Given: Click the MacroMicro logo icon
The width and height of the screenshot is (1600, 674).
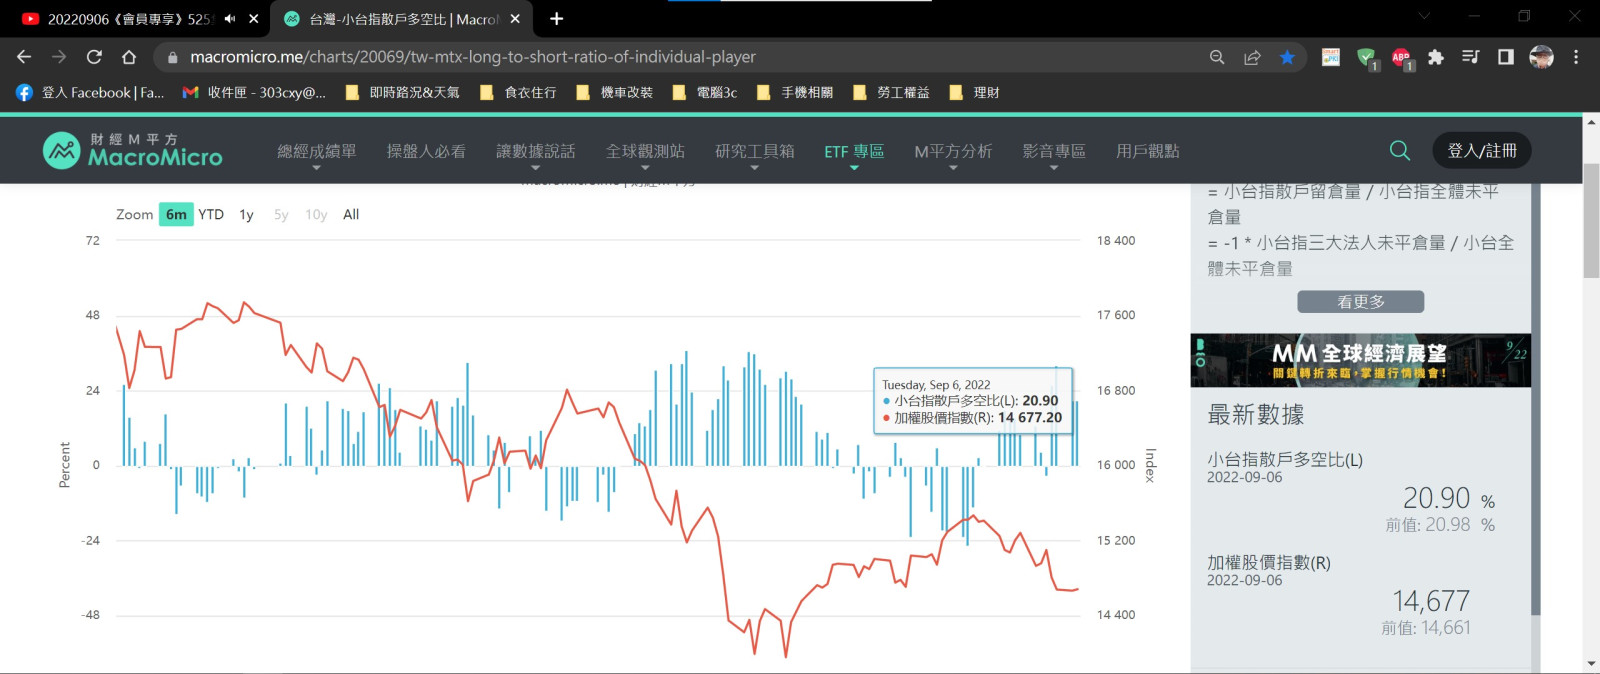Looking at the screenshot, I should coord(62,151).
